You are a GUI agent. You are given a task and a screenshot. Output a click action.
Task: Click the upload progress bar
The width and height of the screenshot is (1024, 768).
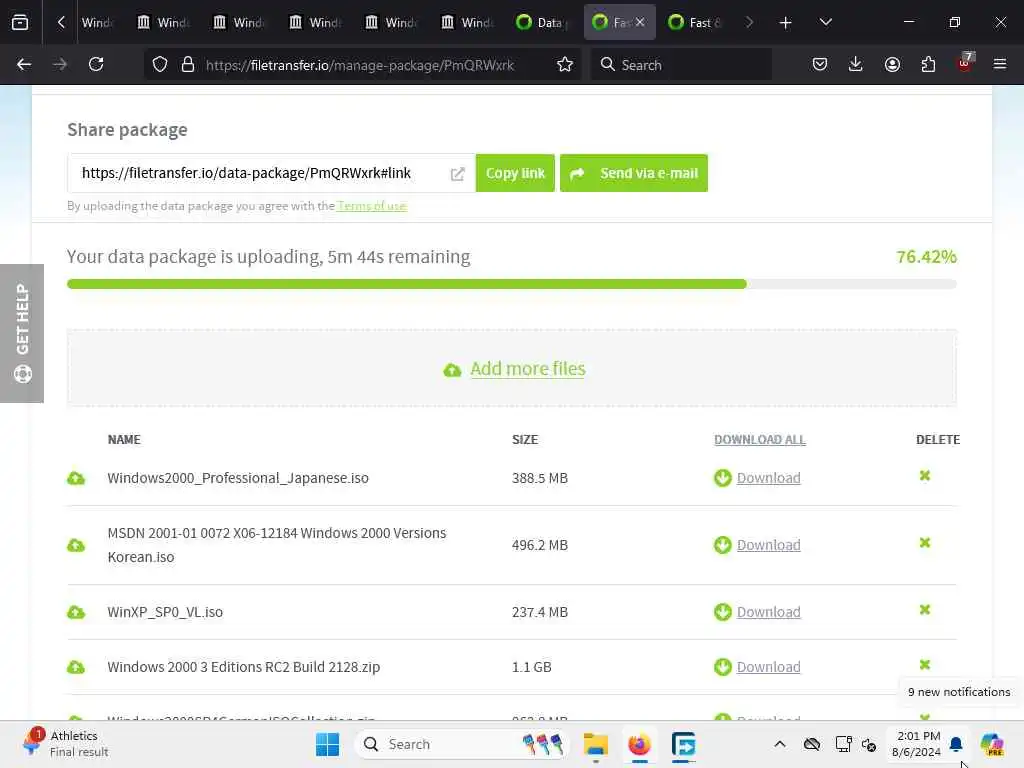pyautogui.click(x=511, y=284)
